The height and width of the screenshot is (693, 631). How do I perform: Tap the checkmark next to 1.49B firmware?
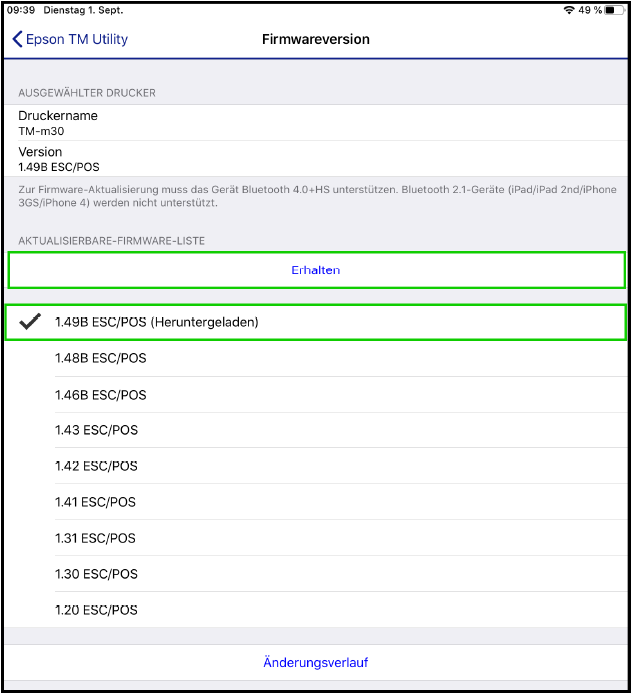30,322
